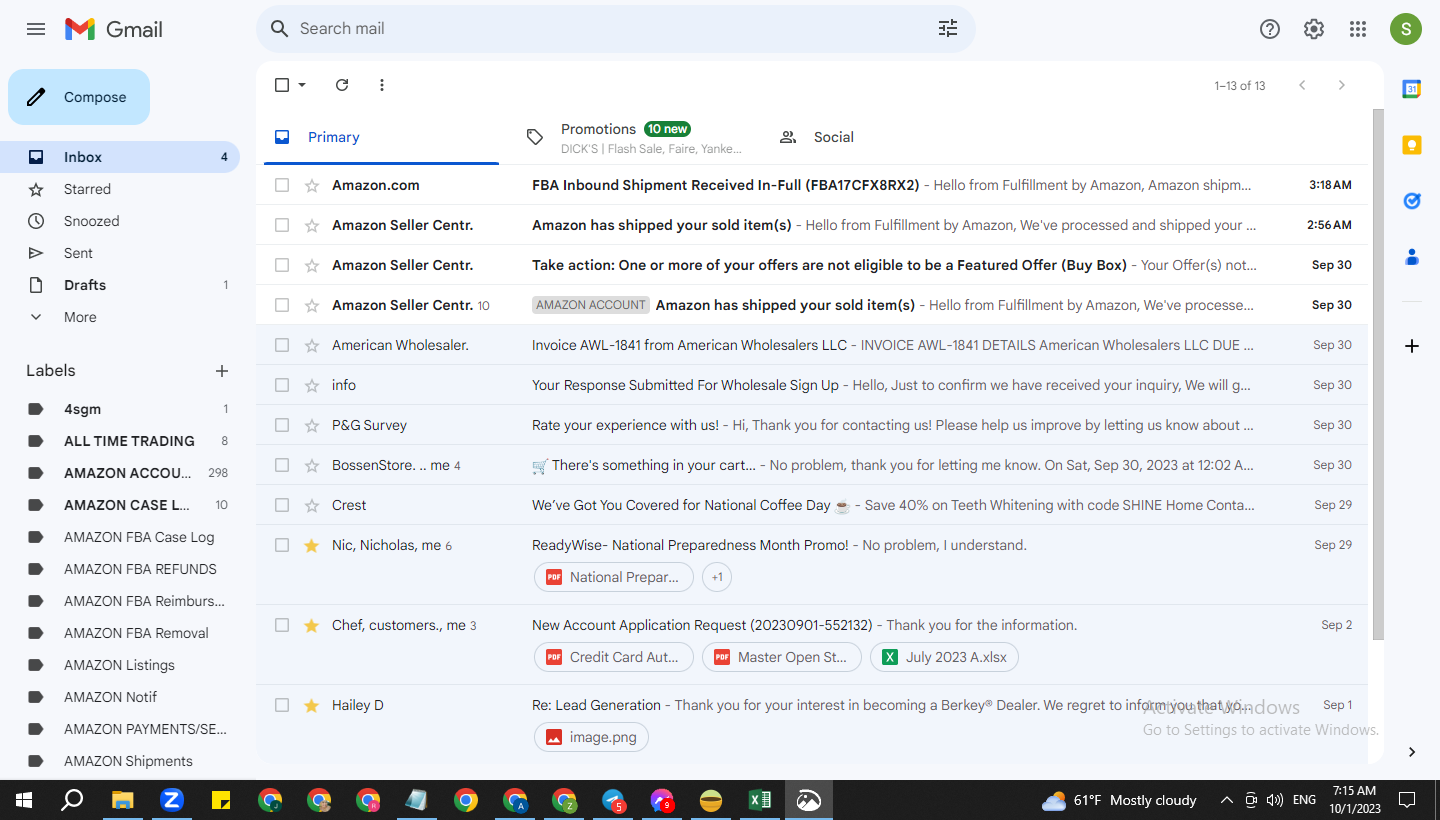
Task: Switch to the Social tab
Action: pos(887,137)
